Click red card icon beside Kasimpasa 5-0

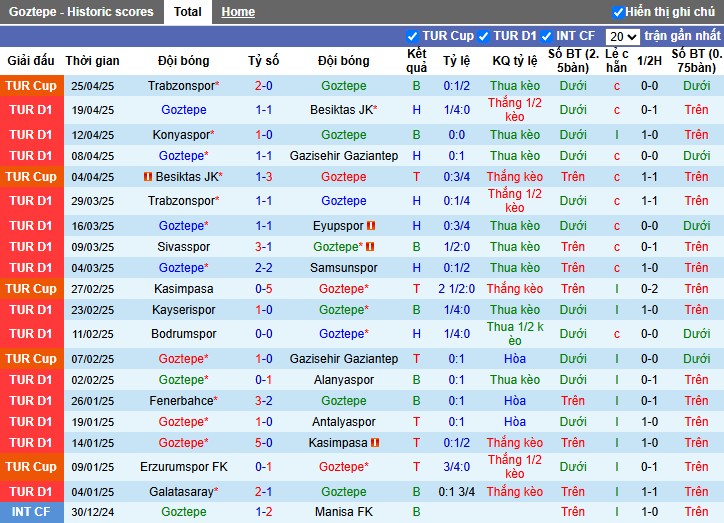(375, 443)
